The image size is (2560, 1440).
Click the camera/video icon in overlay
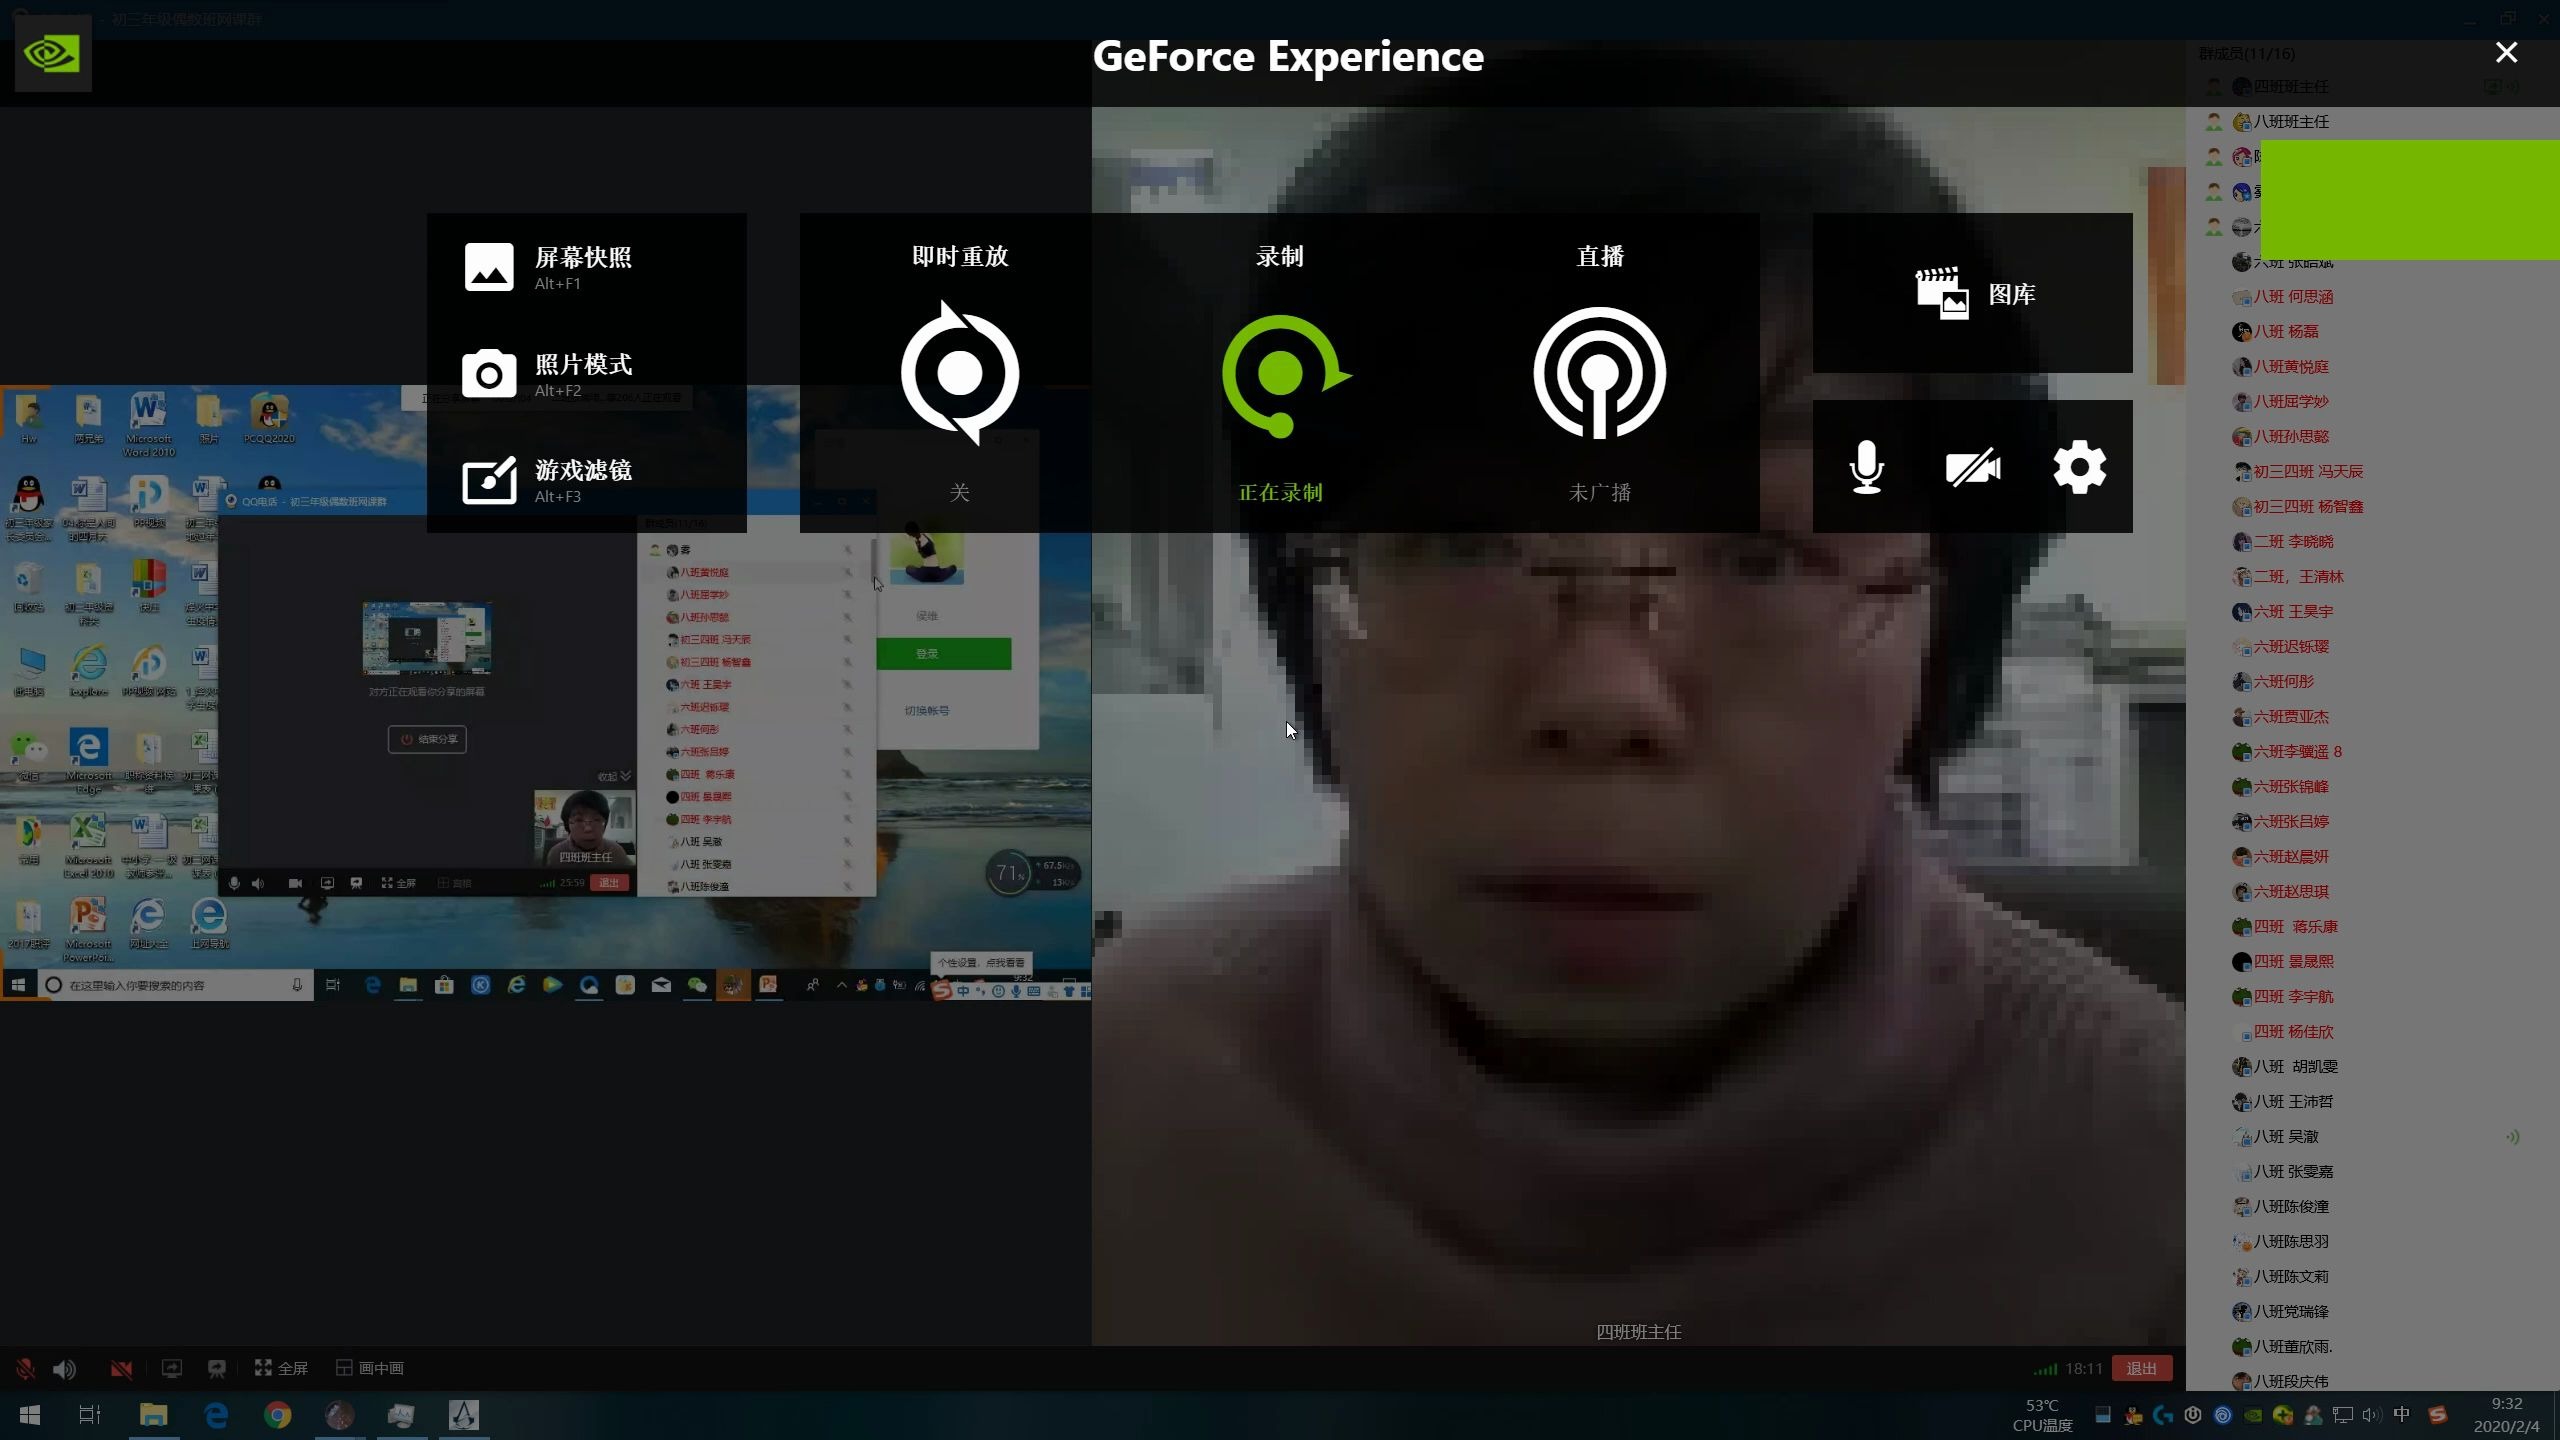point(1971,466)
